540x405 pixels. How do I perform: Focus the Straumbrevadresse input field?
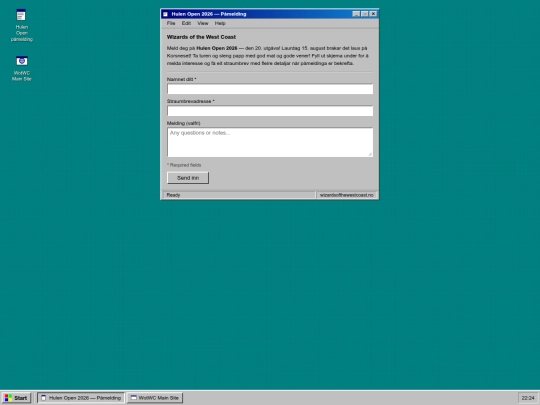[270, 111]
